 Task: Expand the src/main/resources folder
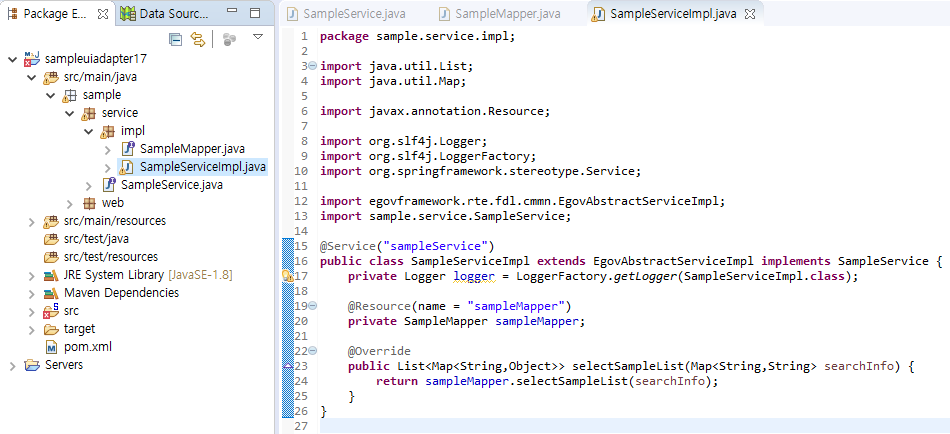click(31, 221)
